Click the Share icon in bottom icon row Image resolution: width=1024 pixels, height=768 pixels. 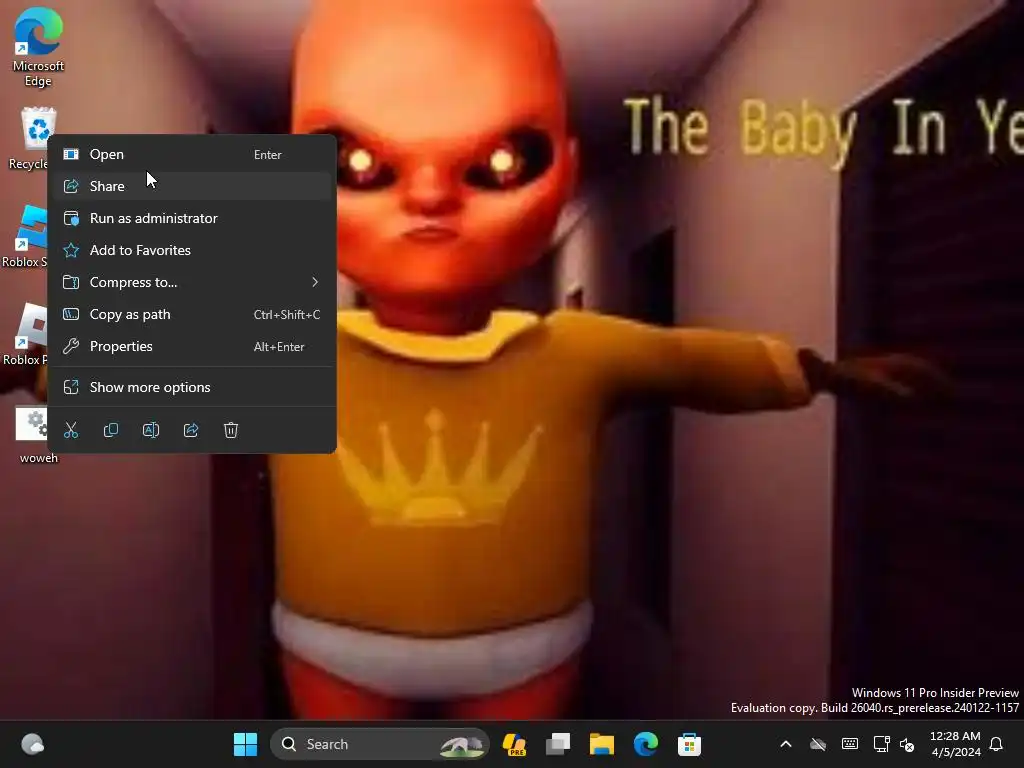coord(191,430)
